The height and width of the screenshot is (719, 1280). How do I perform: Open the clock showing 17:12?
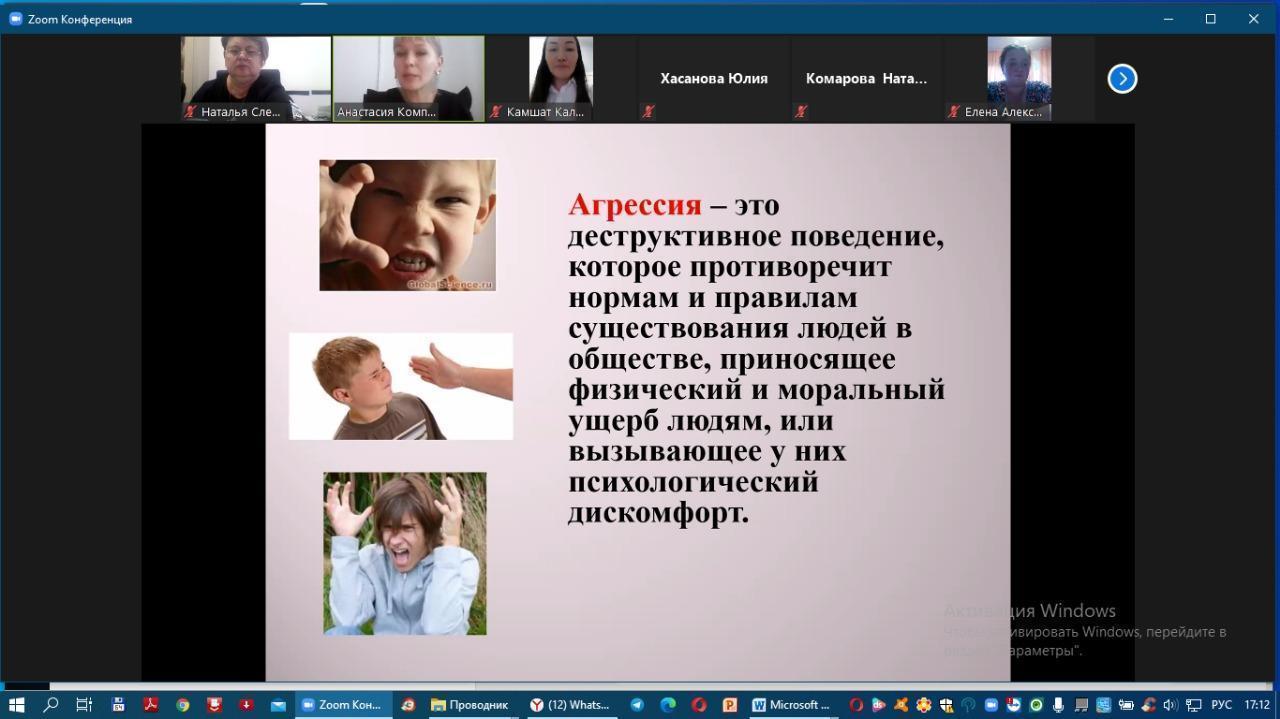point(1257,705)
